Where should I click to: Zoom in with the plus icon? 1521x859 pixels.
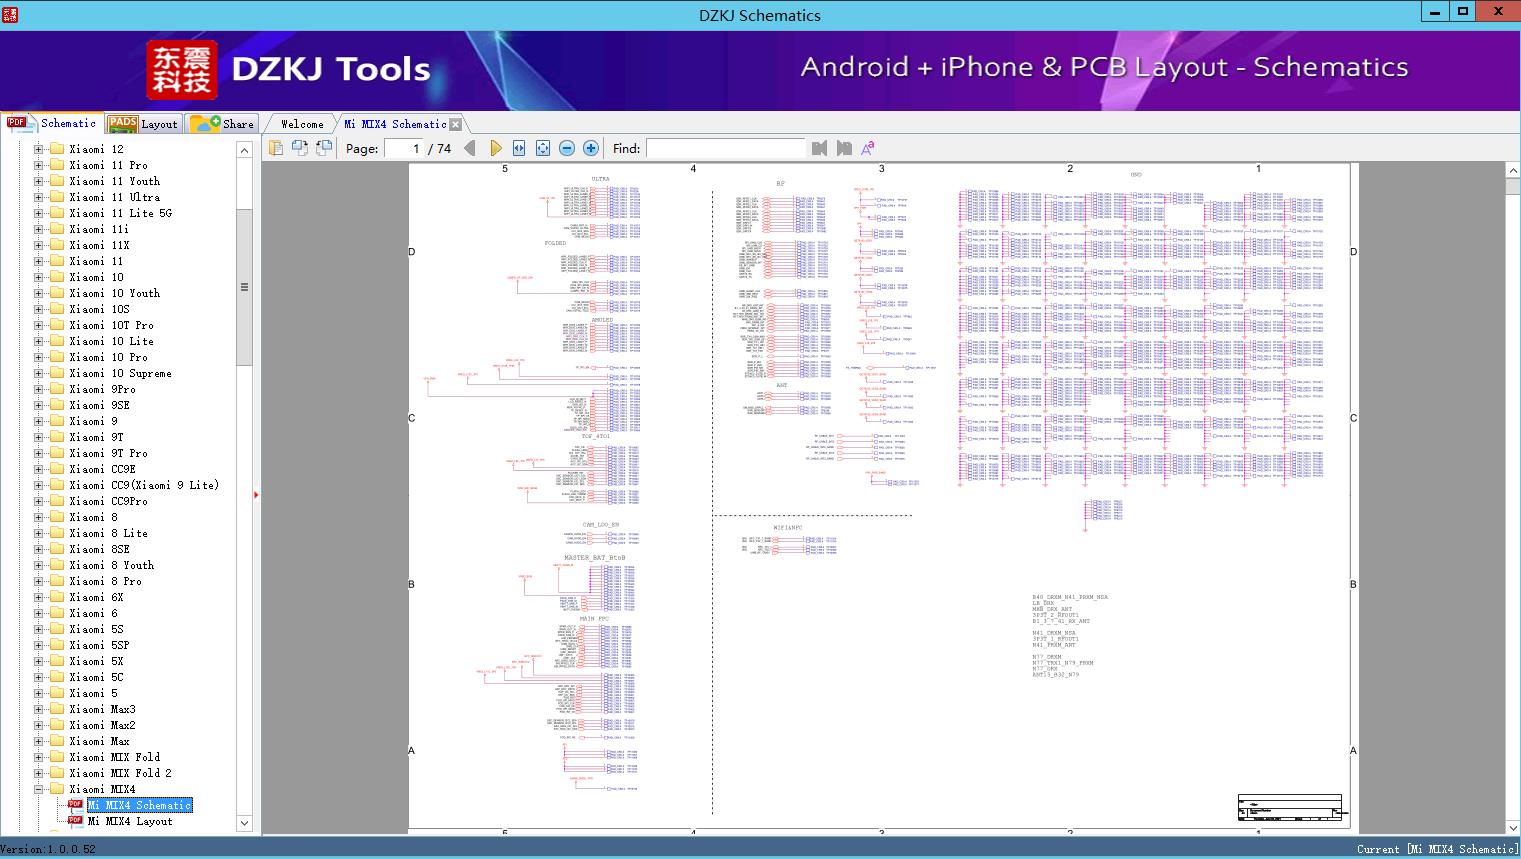tap(591, 148)
